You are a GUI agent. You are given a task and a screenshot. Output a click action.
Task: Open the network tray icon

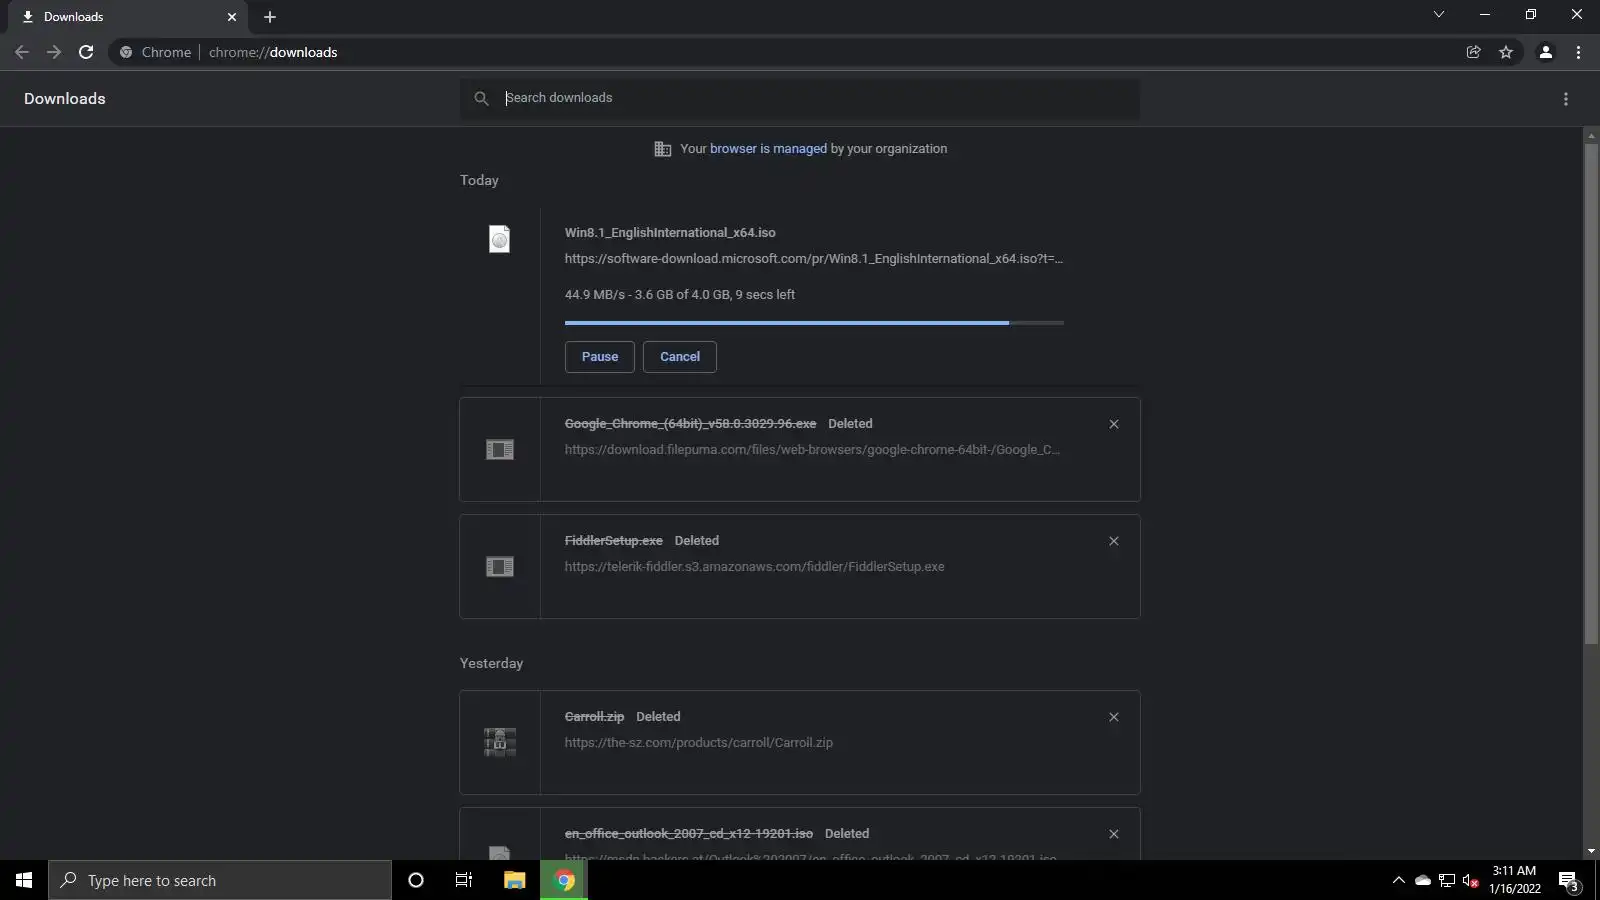[1447, 881]
